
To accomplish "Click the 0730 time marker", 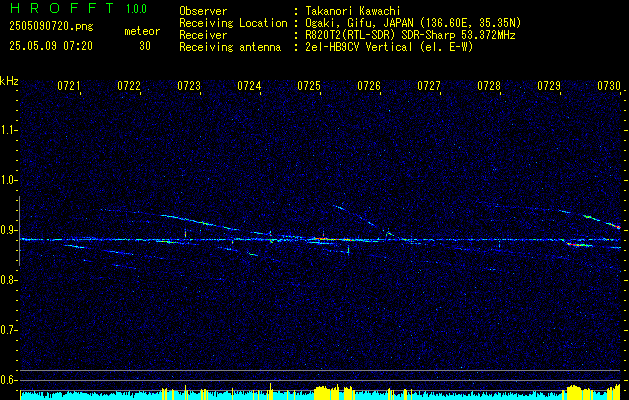I will (609, 85).
